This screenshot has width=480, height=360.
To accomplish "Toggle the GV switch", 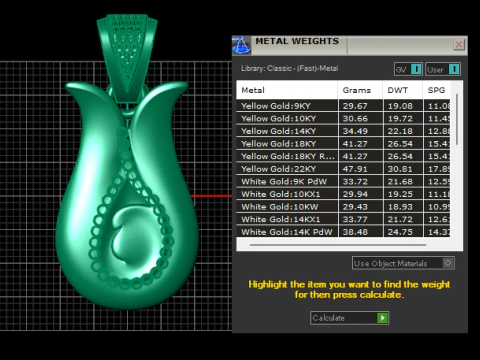I will 408,69.
